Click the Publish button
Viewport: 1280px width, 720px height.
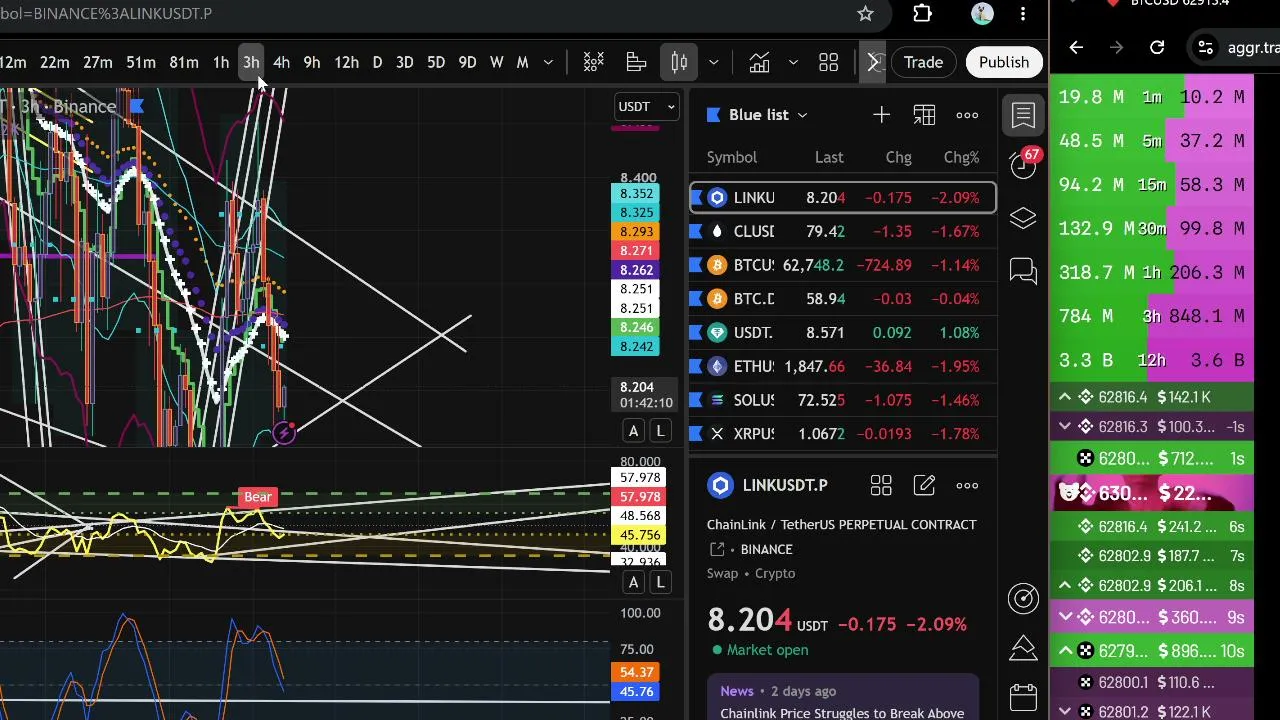point(1004,62)
